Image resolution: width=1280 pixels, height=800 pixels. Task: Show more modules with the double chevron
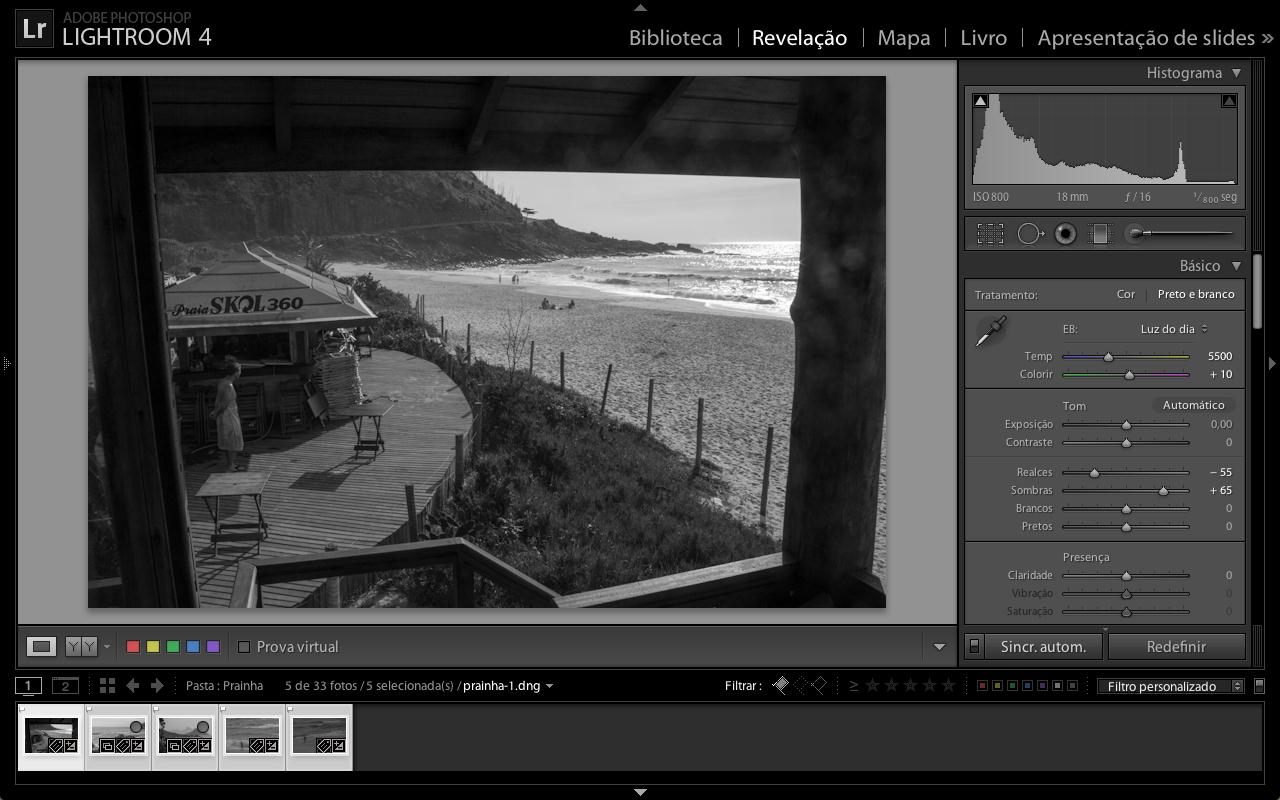[1268, 38]
